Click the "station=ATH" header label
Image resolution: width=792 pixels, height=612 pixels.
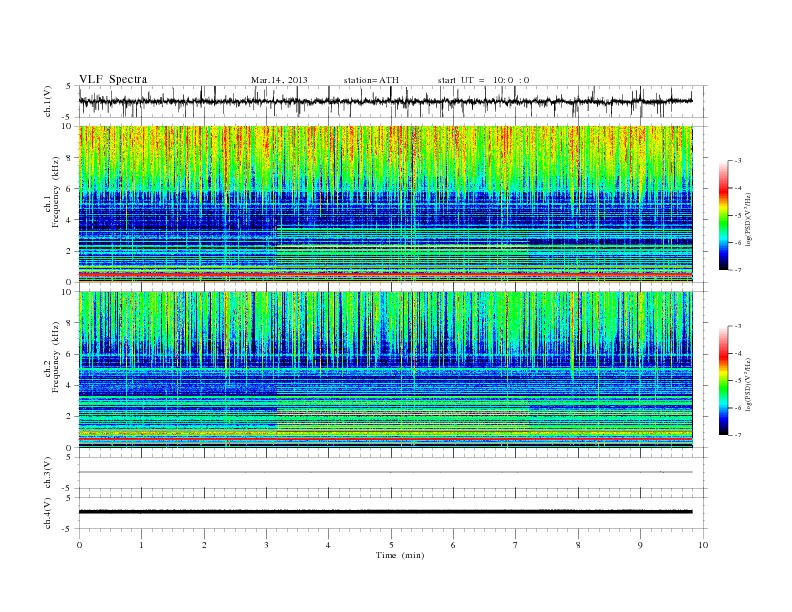click(371, 80)
